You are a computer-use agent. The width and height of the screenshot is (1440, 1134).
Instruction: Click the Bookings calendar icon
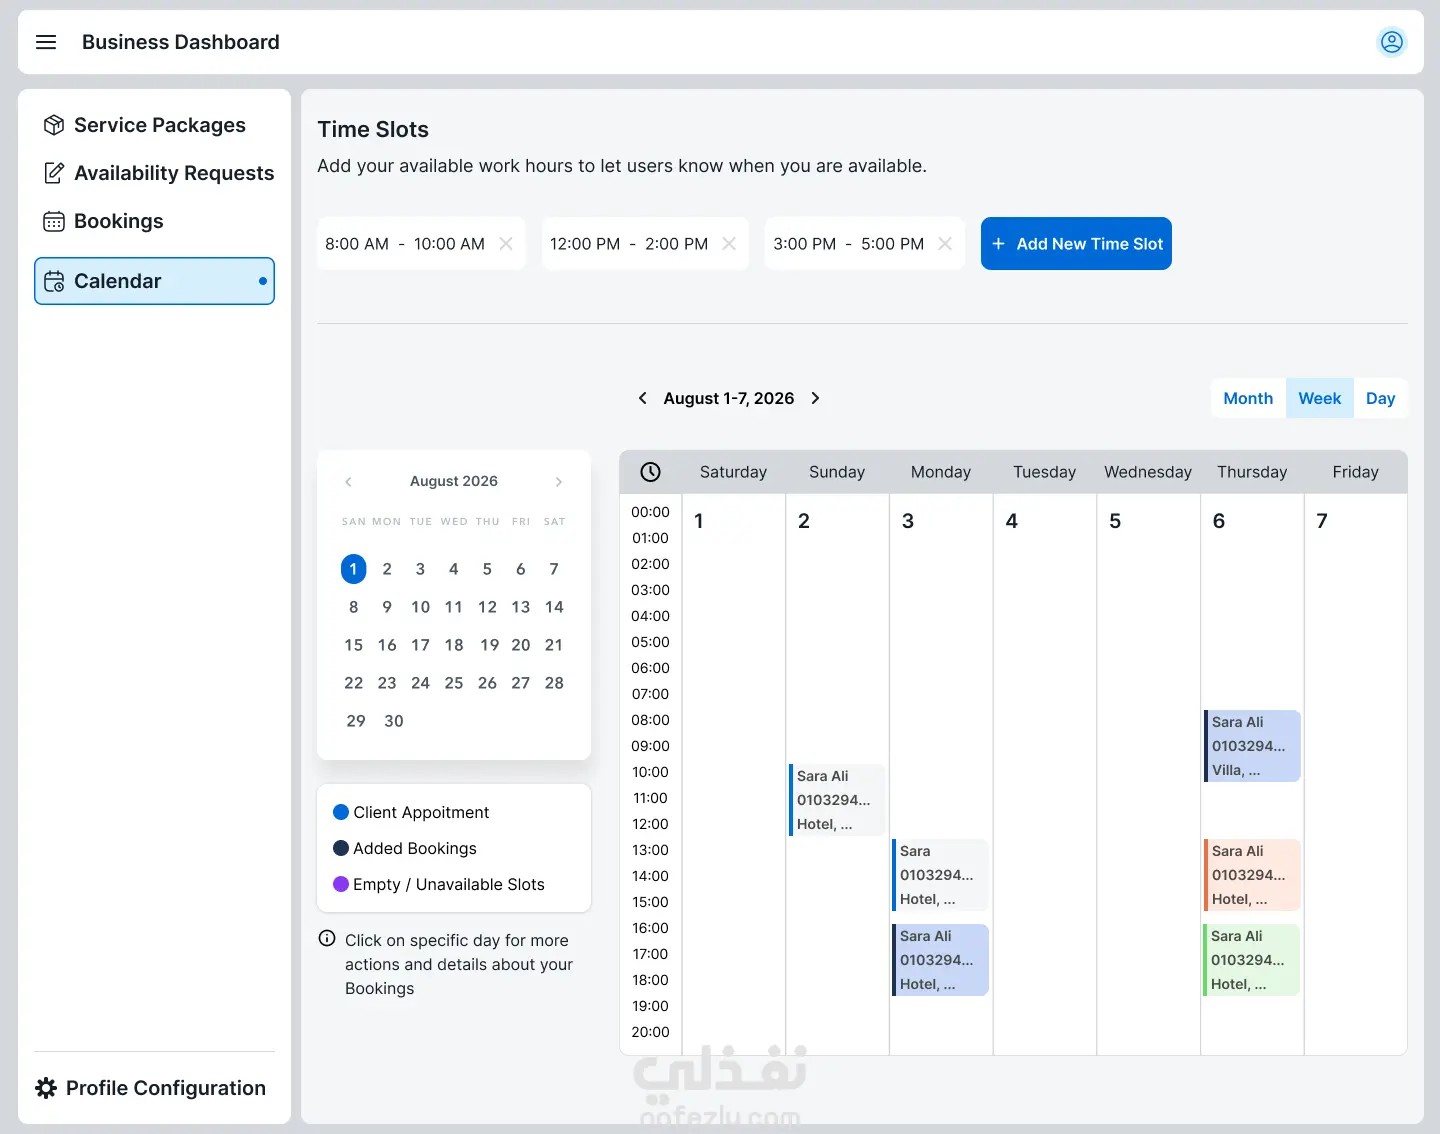coord(54,221)
